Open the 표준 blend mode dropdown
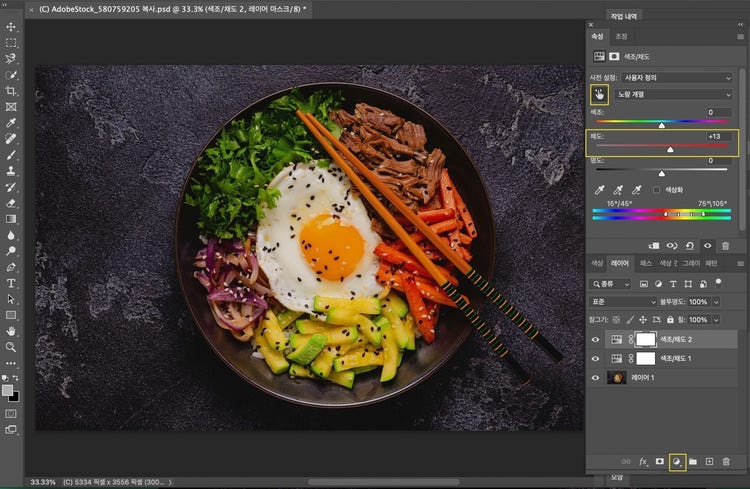The width and height of the screenshot is (750, 489). pyautogui.click(x=622, y=301)
